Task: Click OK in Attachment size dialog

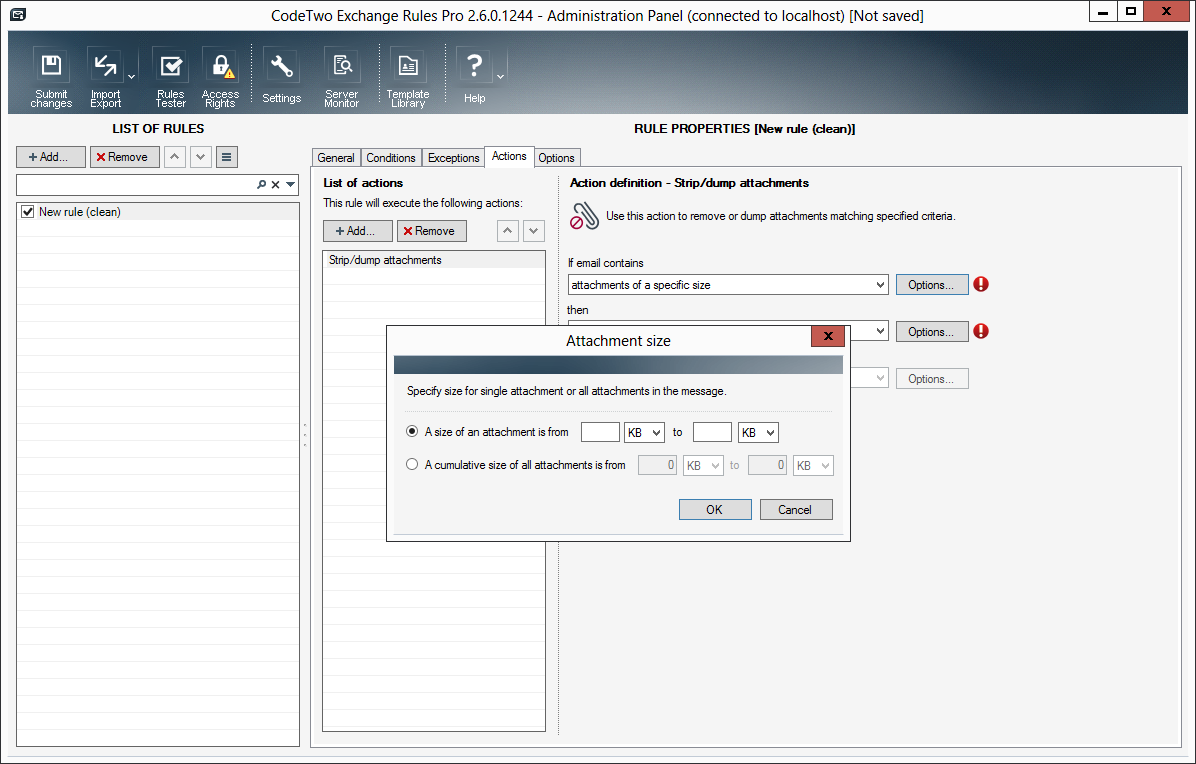Action: [714, 510]
